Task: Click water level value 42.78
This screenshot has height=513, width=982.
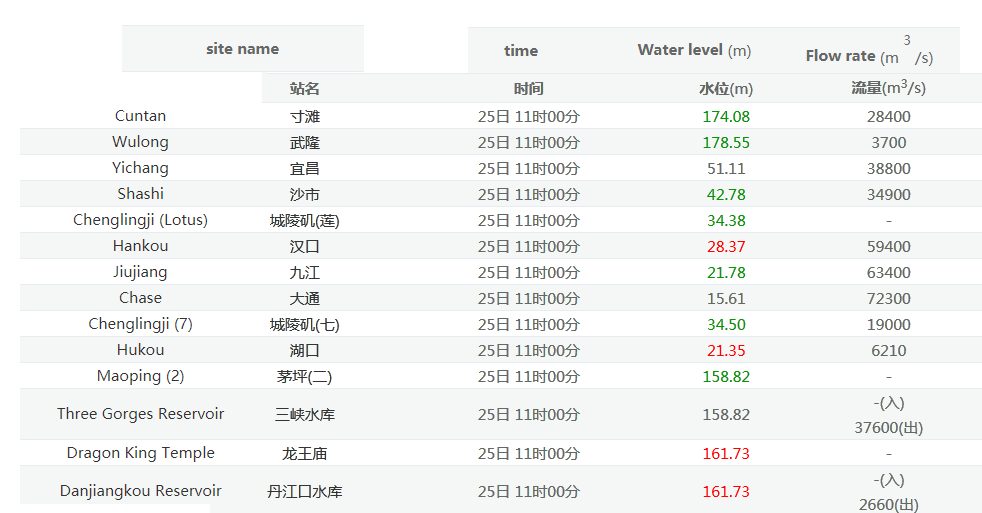Action: pos(726,195)
